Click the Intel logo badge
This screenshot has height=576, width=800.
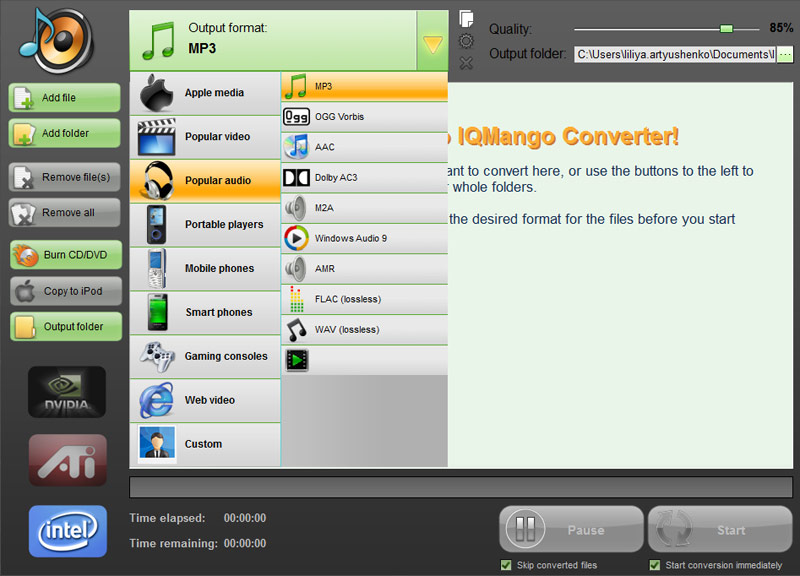[x=67, y=531]
